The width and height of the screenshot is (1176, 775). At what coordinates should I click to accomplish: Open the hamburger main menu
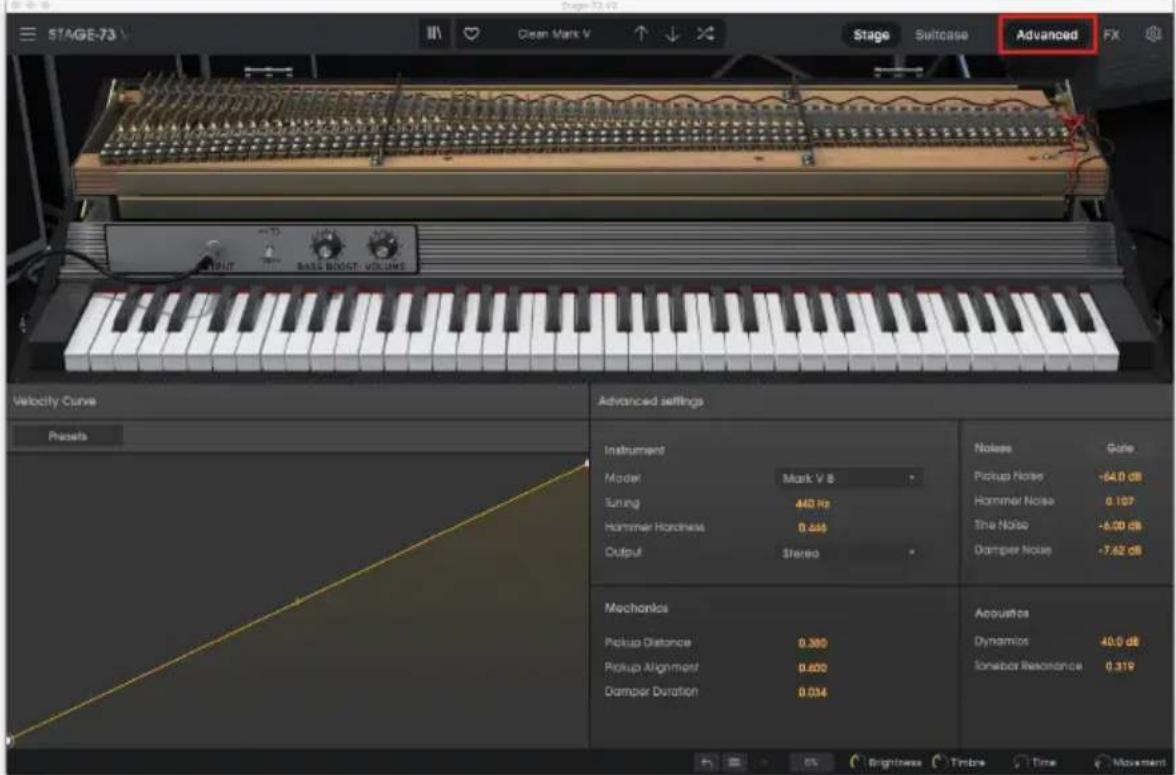click(x=27, y=35)
